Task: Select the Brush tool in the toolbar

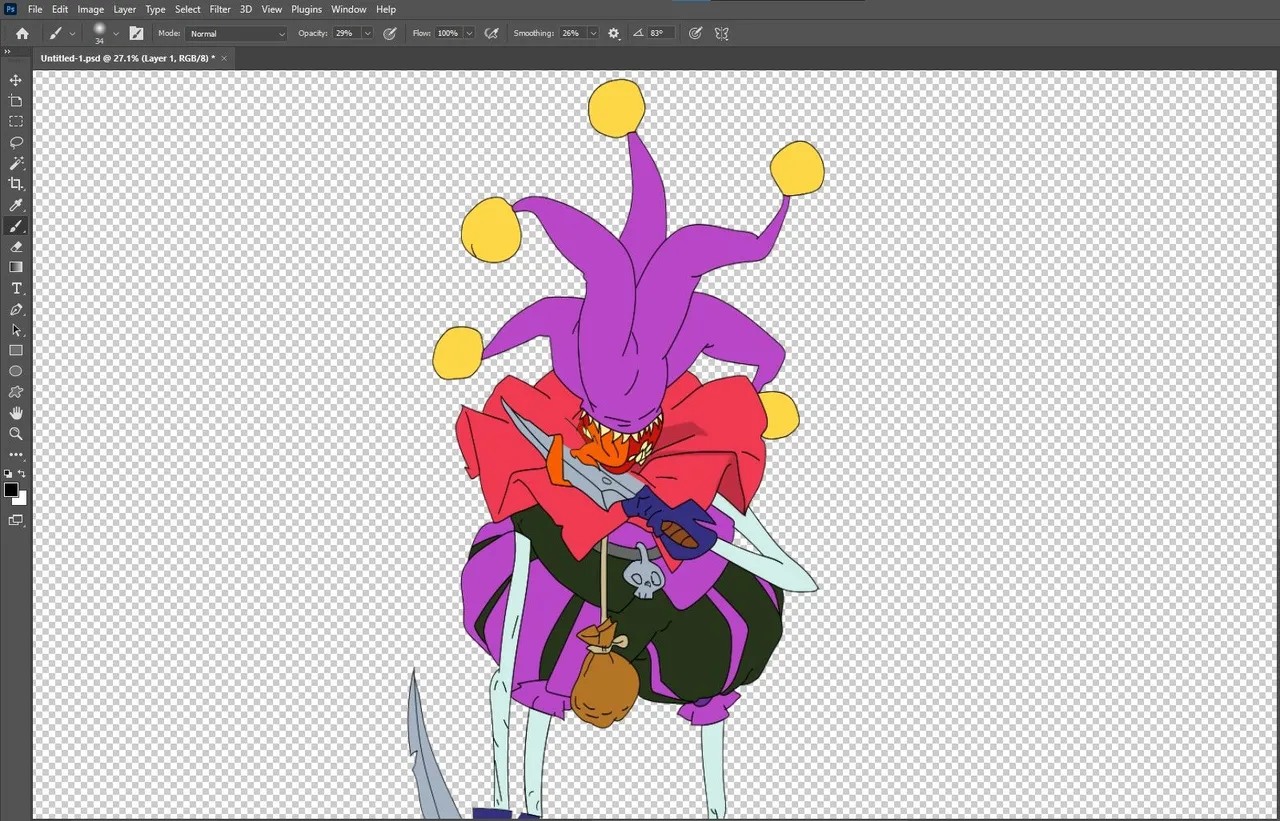Action: tap(16, 226)
